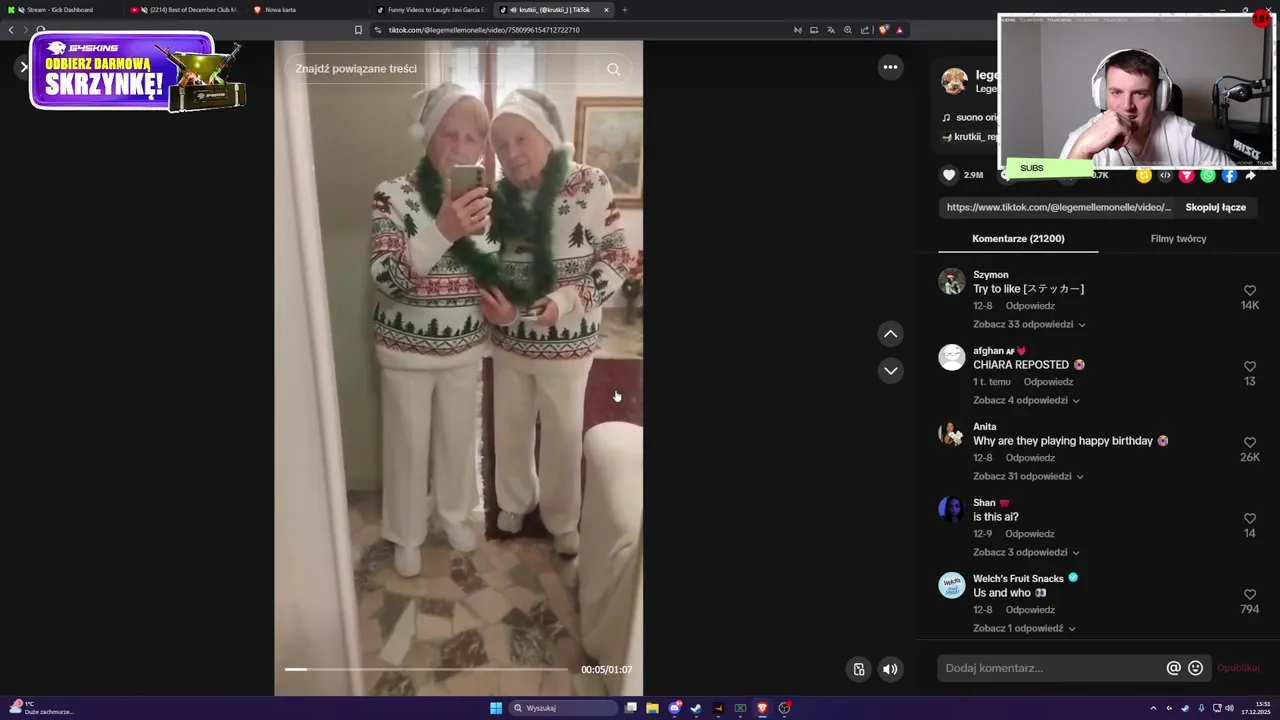
Task: Like Szymon's comment
Action: tap(1250, 291)
